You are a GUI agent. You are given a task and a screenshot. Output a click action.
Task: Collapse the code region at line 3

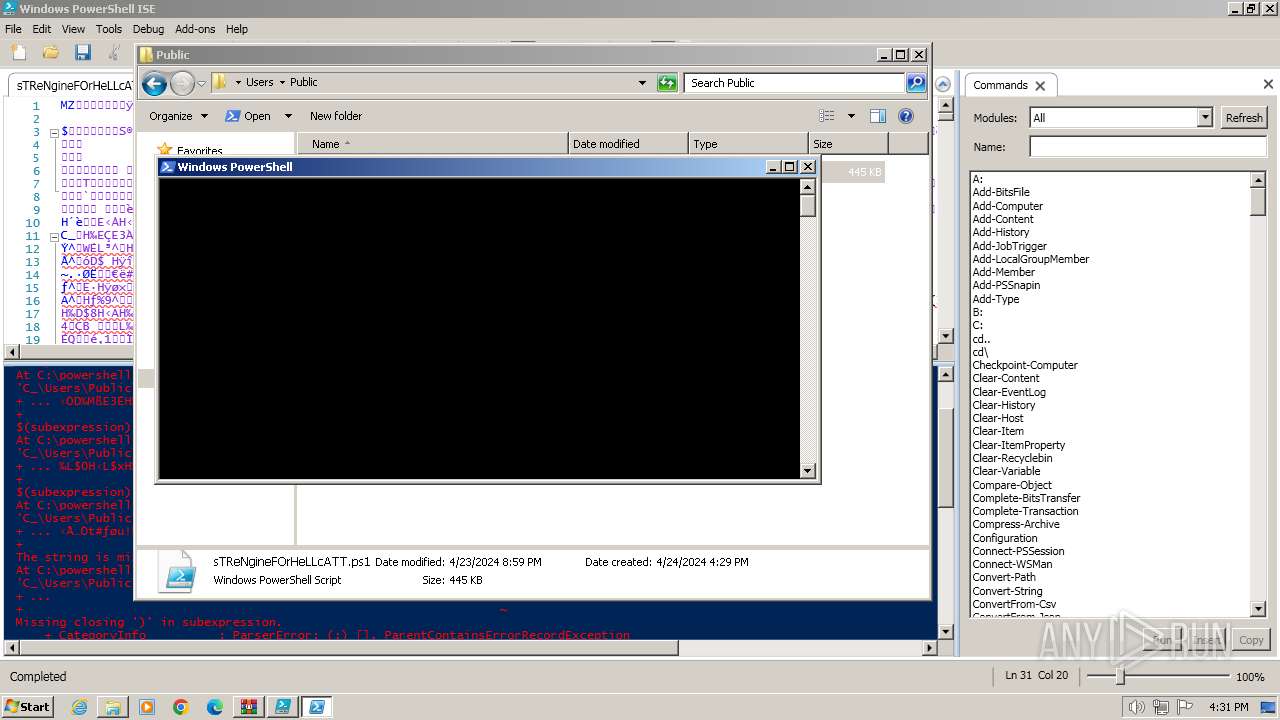coord(54,131)
